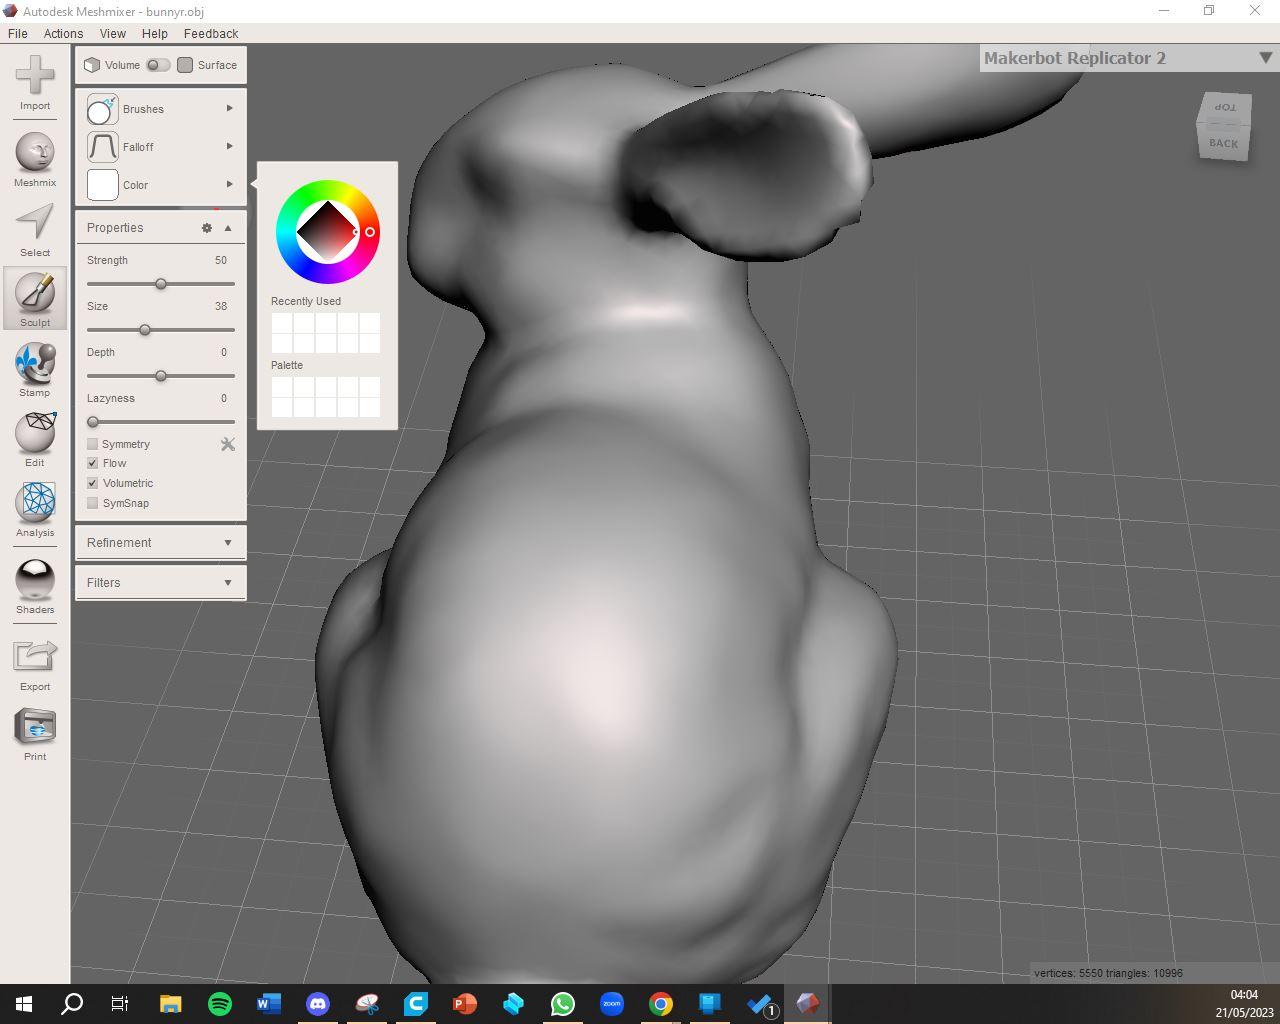1280x1024 pixels.
Task: Click the Strength value 50
Action: click(221, 260)
